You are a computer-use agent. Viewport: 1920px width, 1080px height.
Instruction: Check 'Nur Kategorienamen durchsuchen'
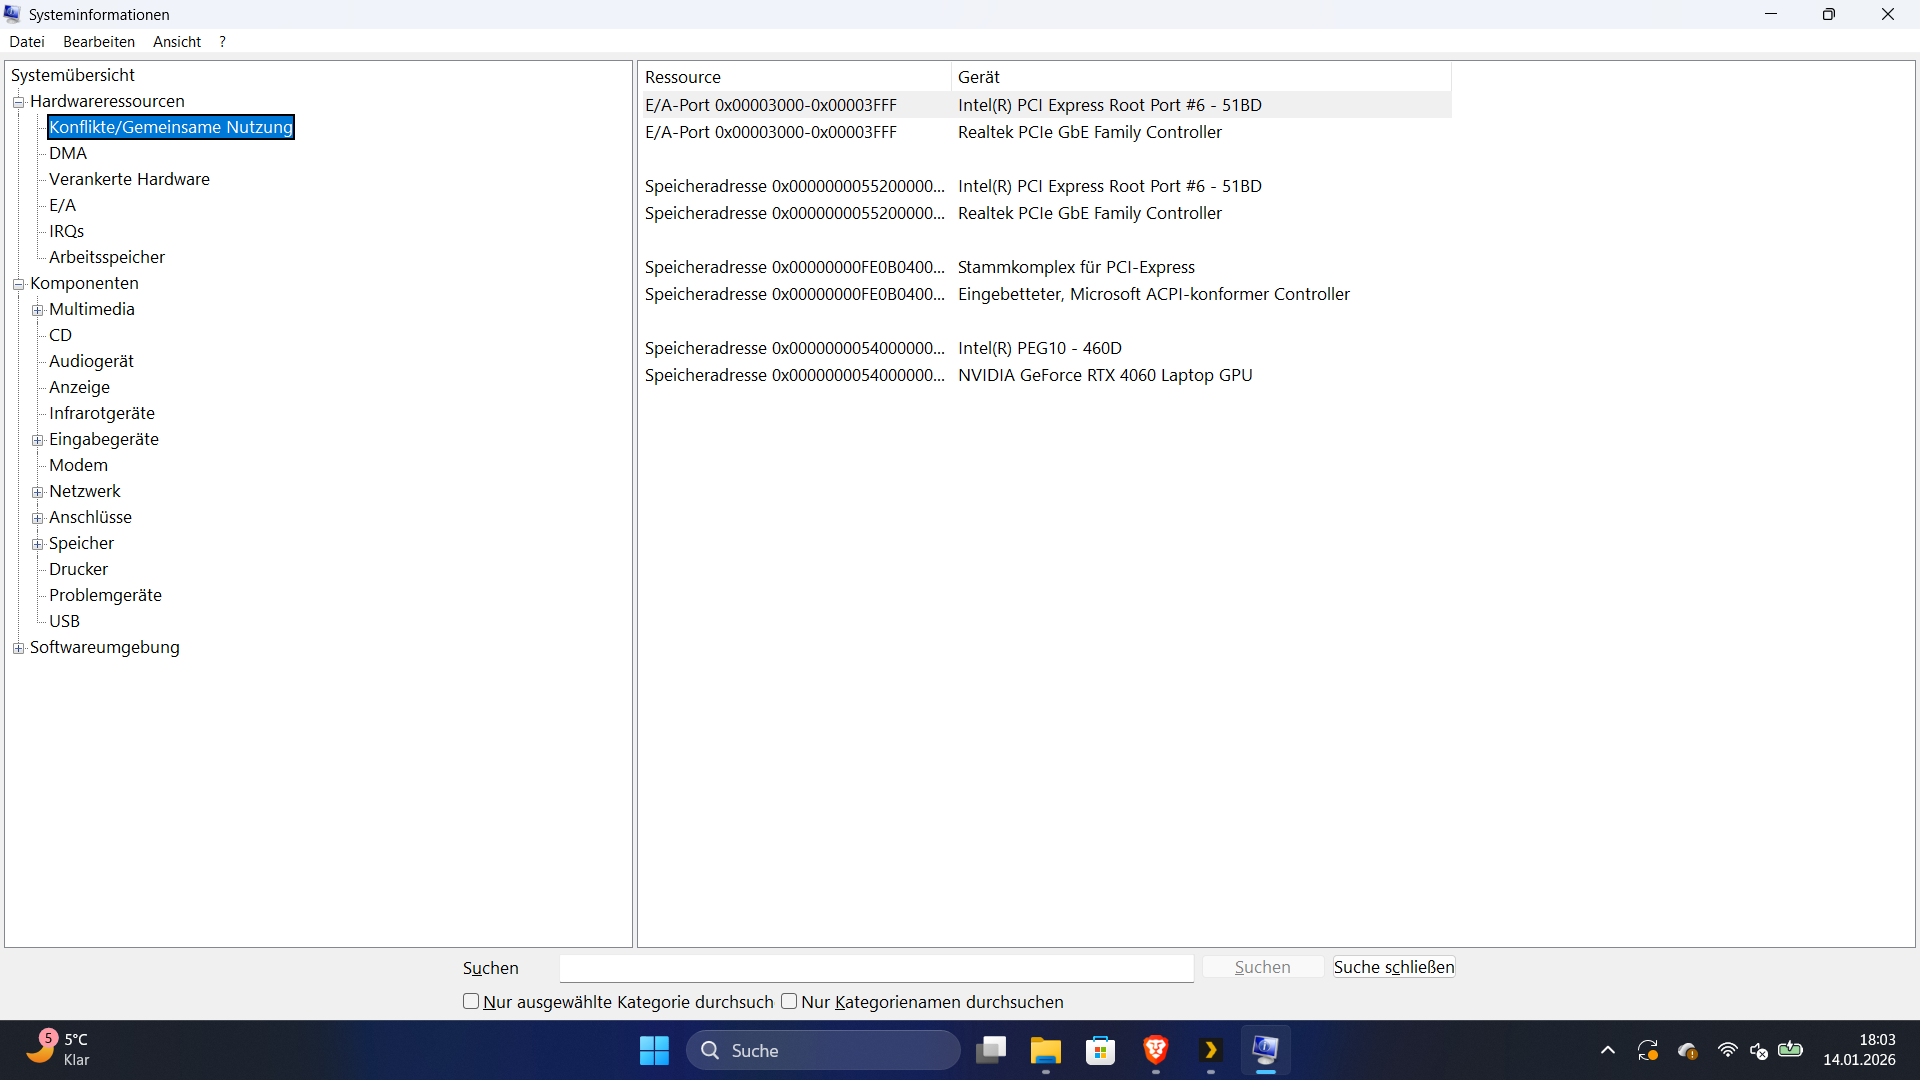789,1001
